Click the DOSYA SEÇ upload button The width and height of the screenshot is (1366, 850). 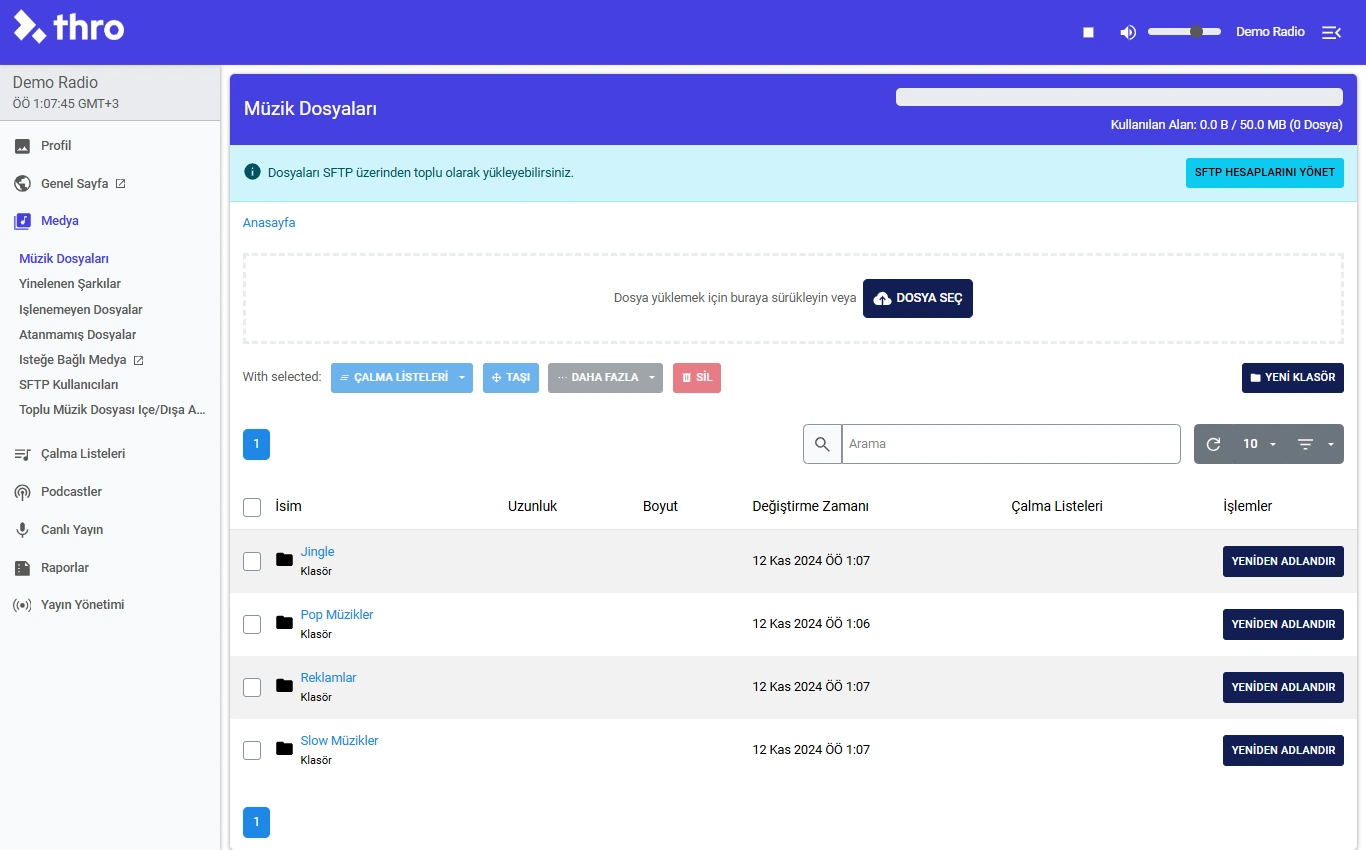coord(918,298)
